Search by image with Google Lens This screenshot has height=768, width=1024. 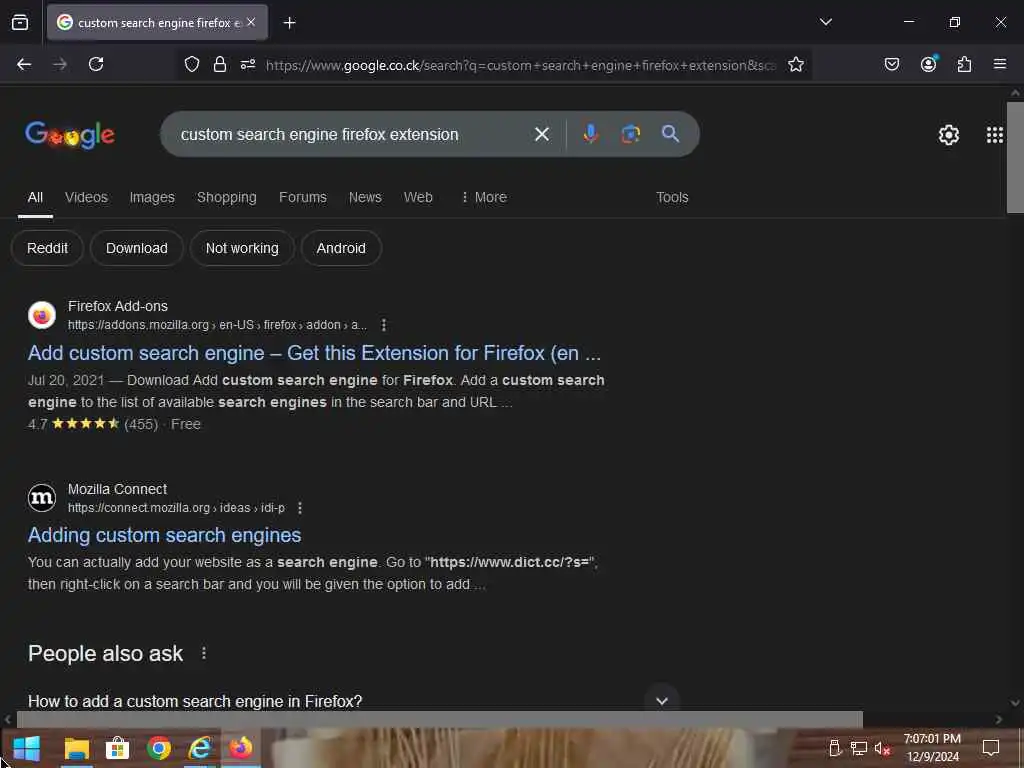[x=630, y=134]
